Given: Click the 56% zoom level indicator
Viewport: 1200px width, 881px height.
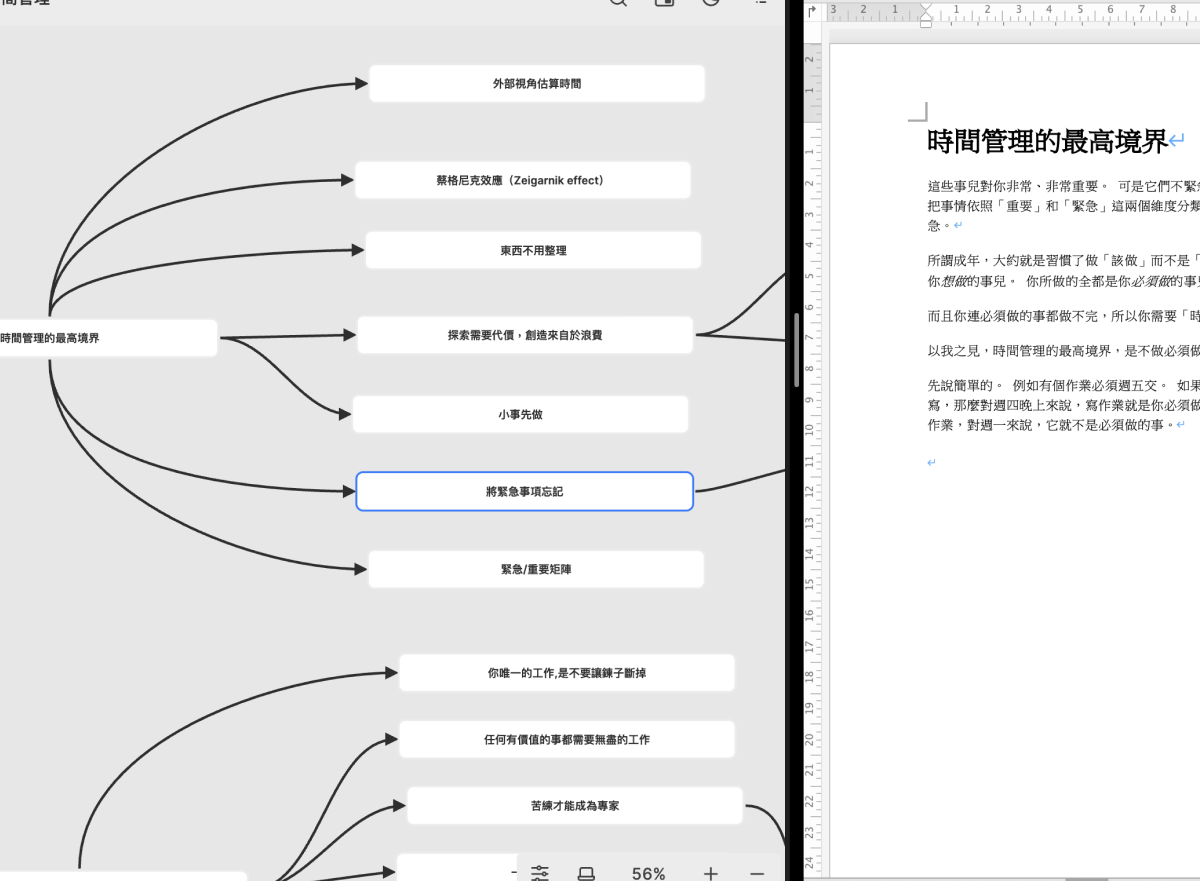Looking at the screenshot, I should [648, 873].
